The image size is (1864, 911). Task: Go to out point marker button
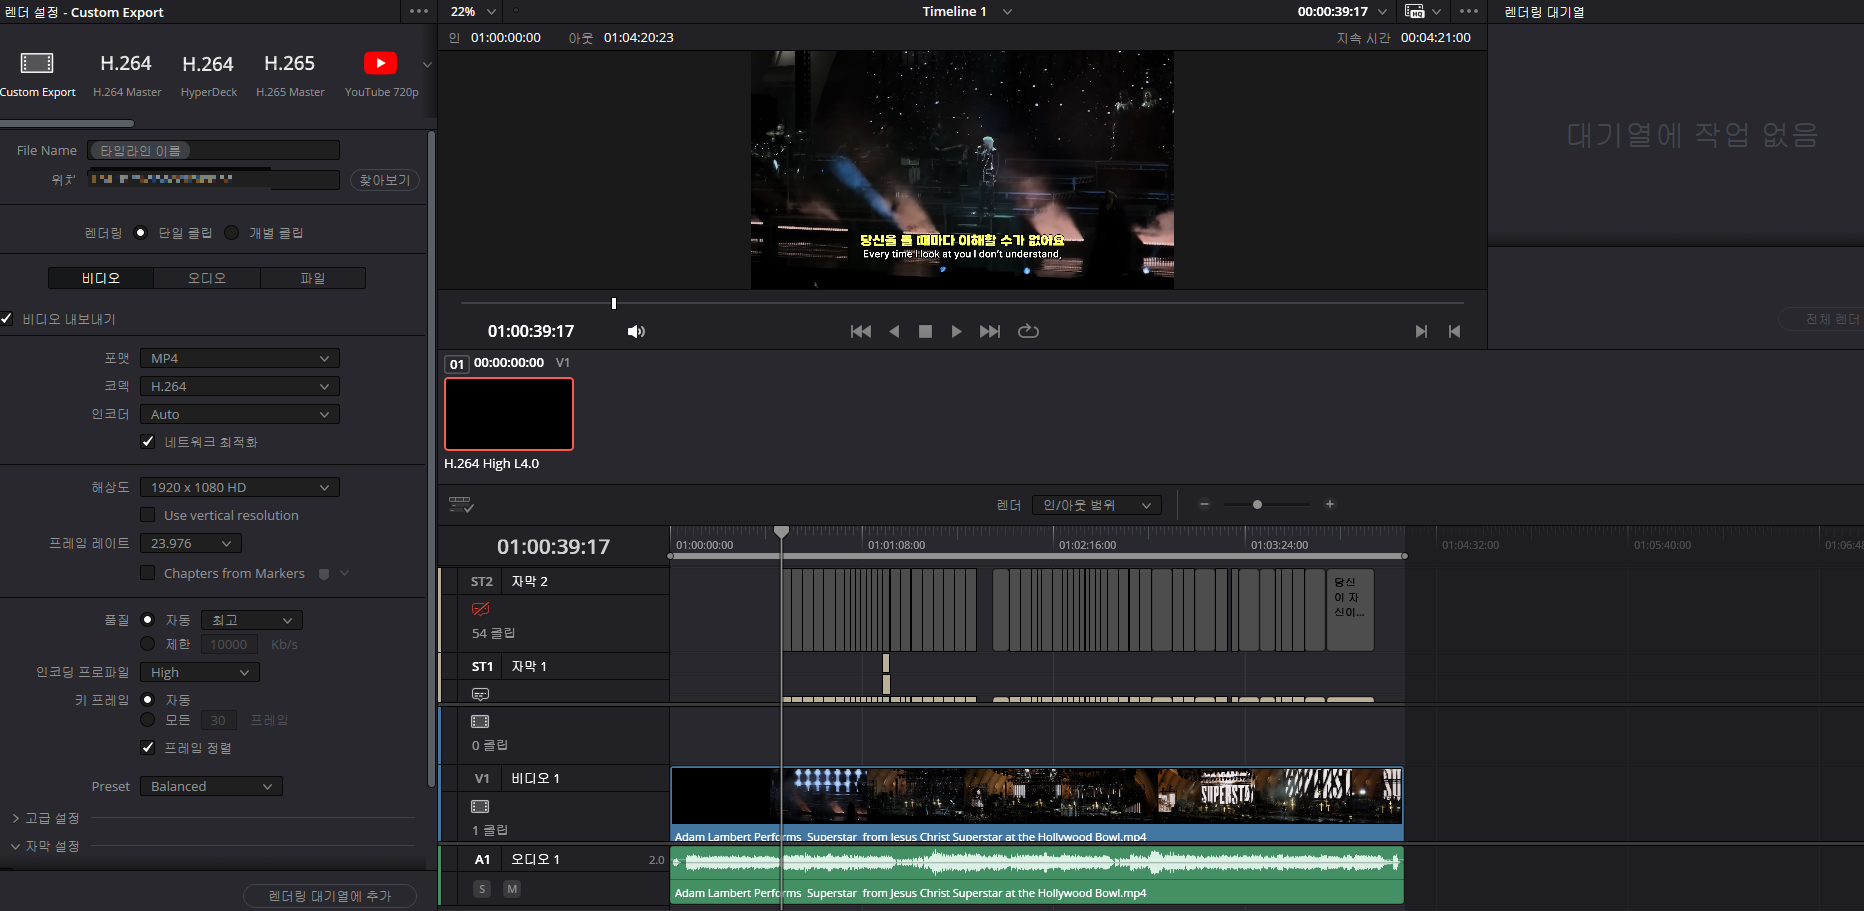[x=1454, y=331]
